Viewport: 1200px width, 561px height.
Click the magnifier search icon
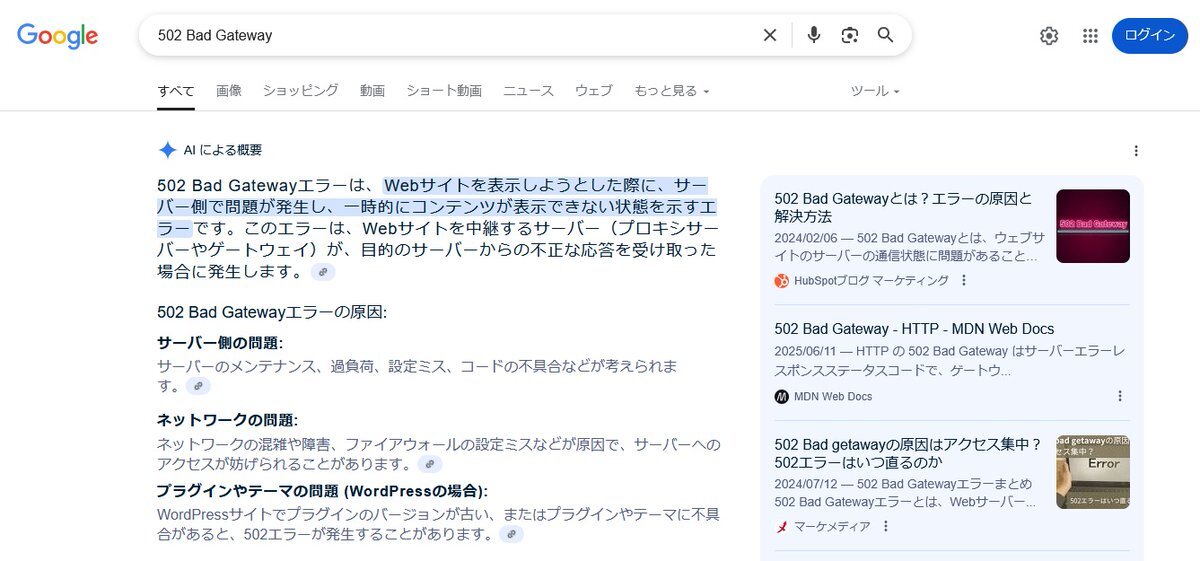coord(886,35)
